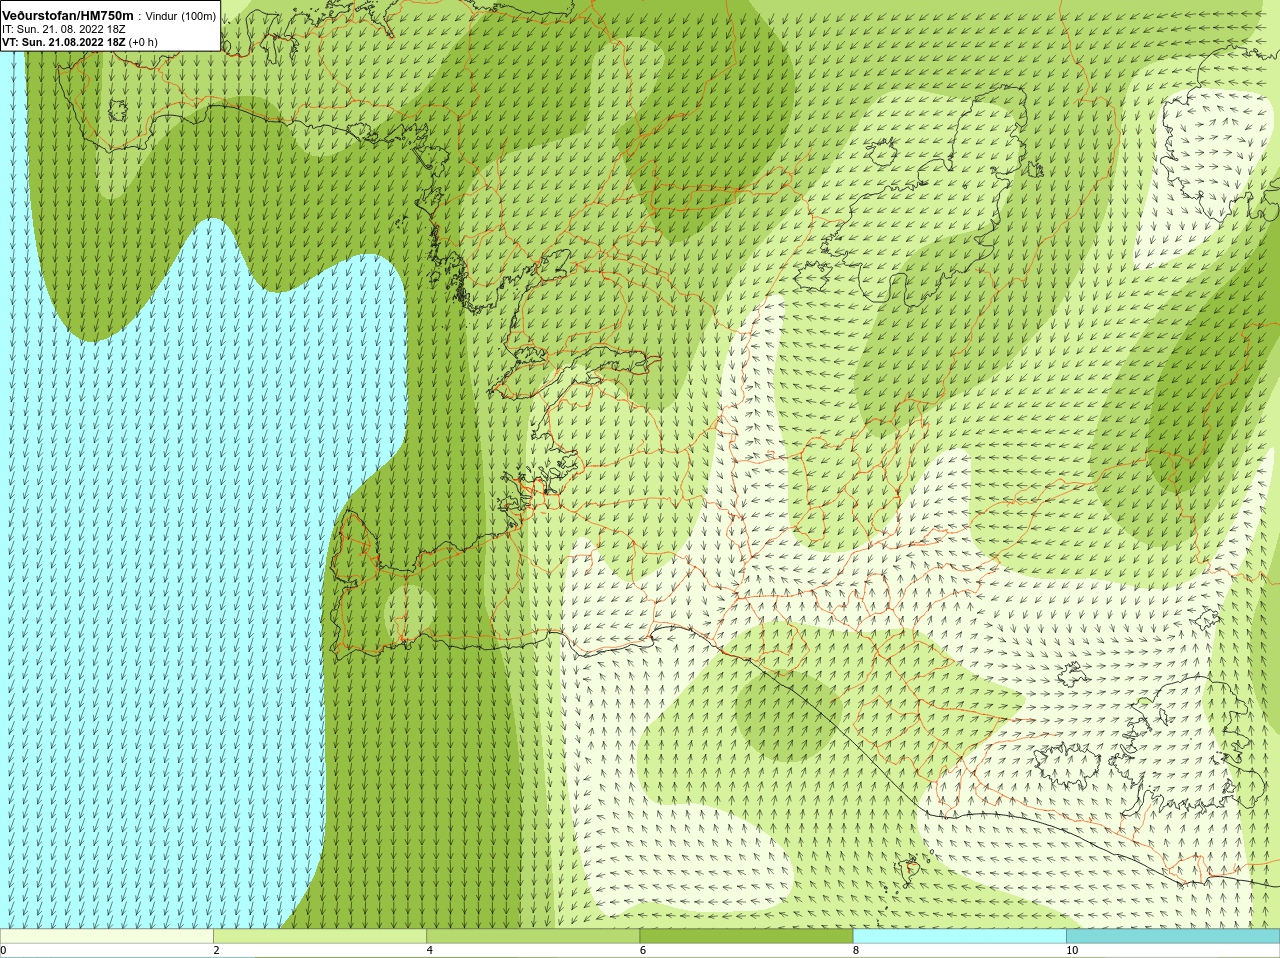The image size is (1280, 958).
Task: Click the legend scale label "2"
Action: point(216,950)
